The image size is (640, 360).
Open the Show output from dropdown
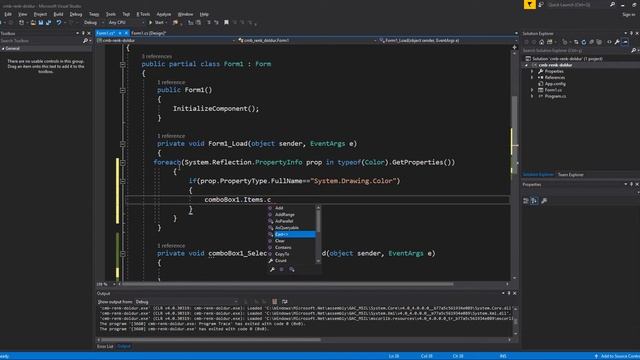pos(186,302)
